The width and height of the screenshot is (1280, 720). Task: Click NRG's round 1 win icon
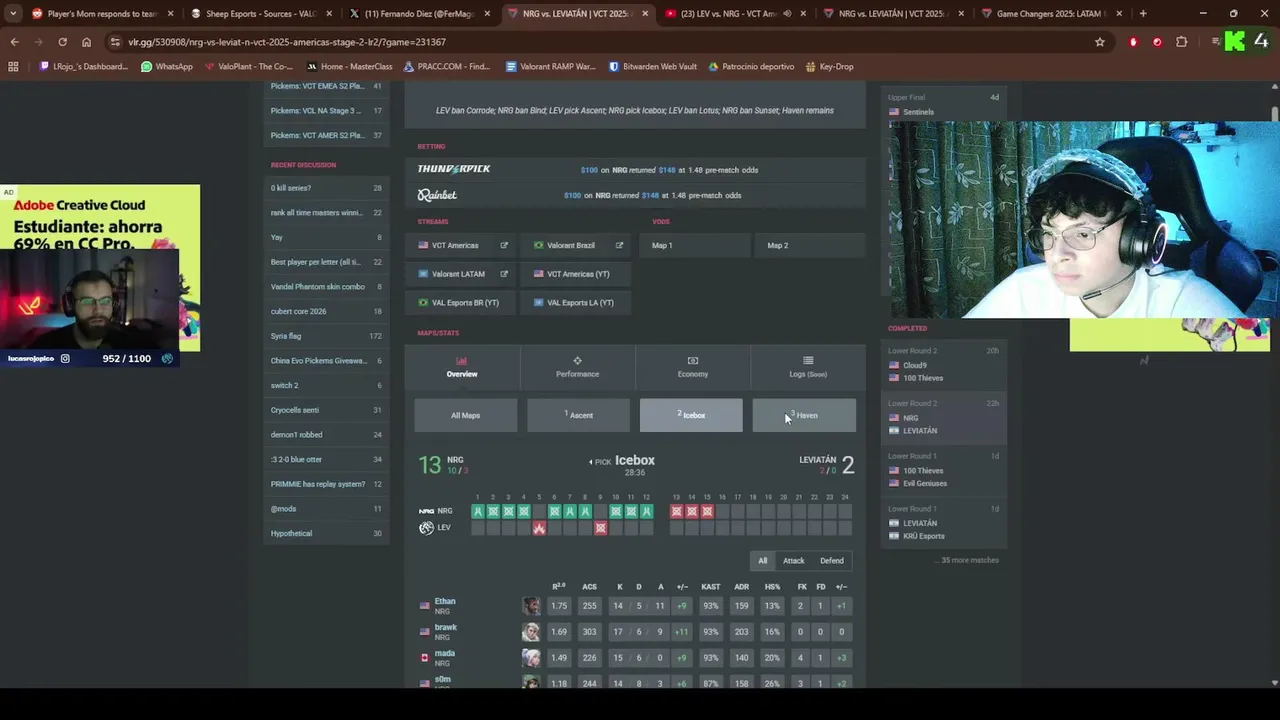click(x=478, y=511)
